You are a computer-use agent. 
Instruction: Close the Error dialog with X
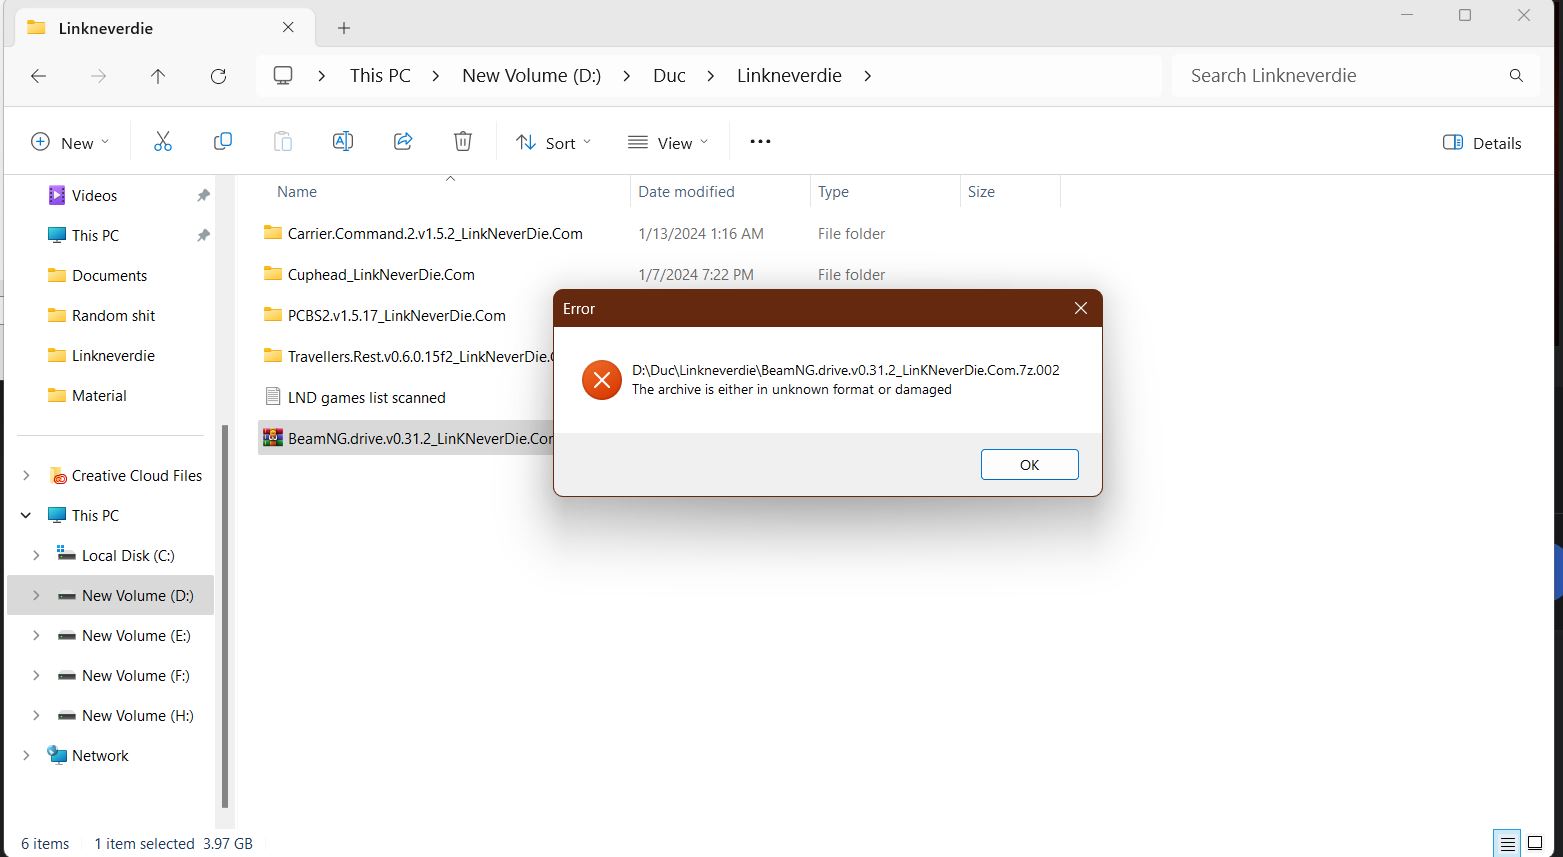(1080, 308)
